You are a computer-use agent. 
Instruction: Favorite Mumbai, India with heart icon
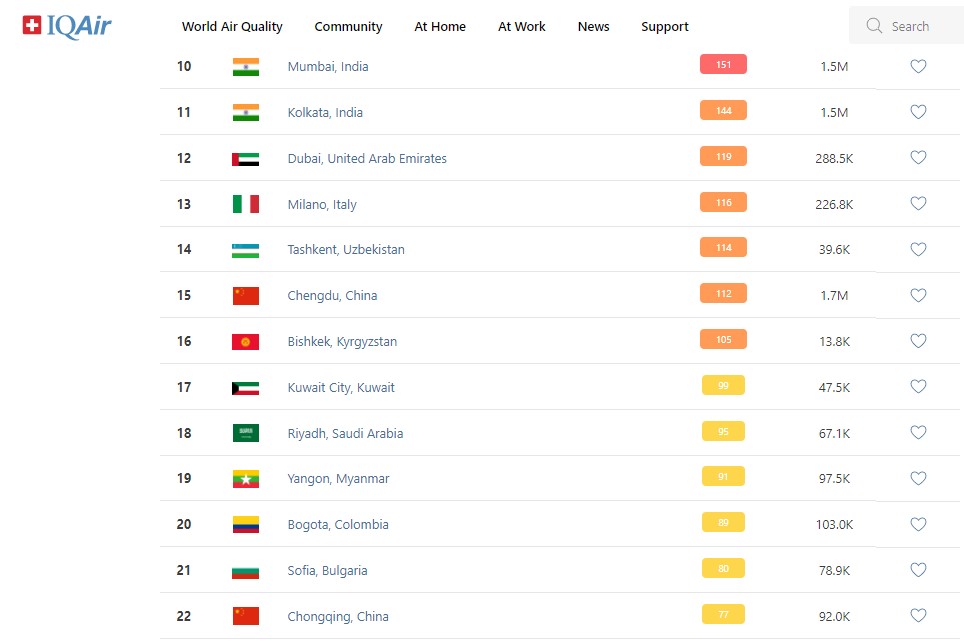point(918,67)
